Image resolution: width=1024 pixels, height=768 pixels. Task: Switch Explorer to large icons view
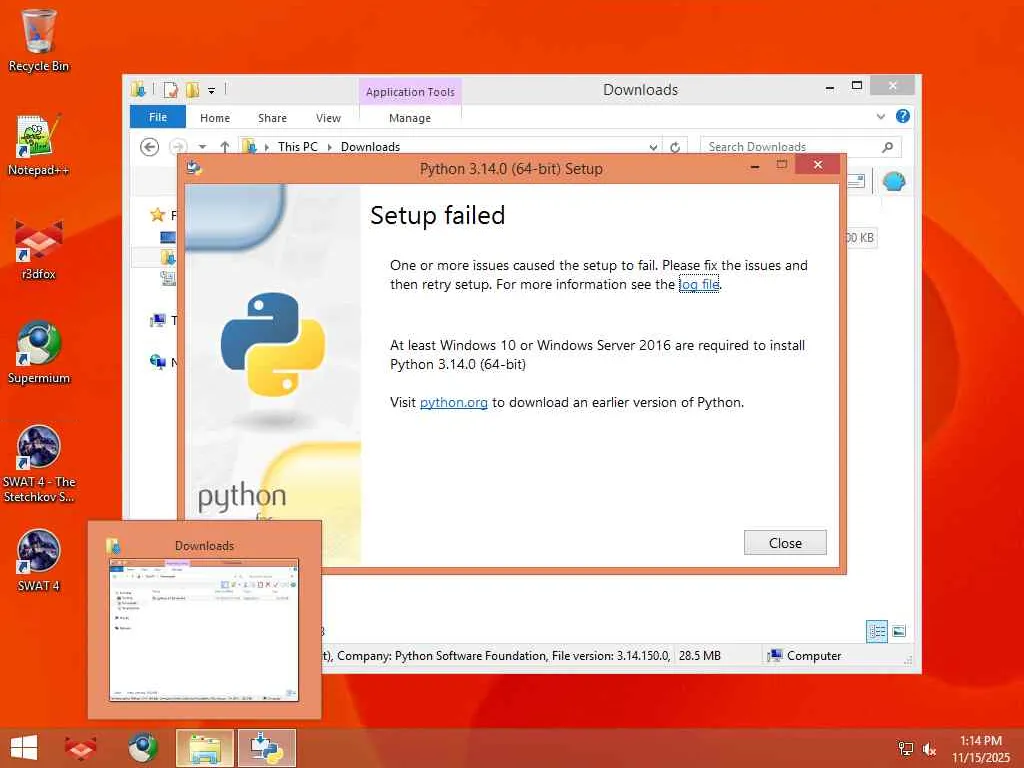pyautogui.click(x=899, y=631)
